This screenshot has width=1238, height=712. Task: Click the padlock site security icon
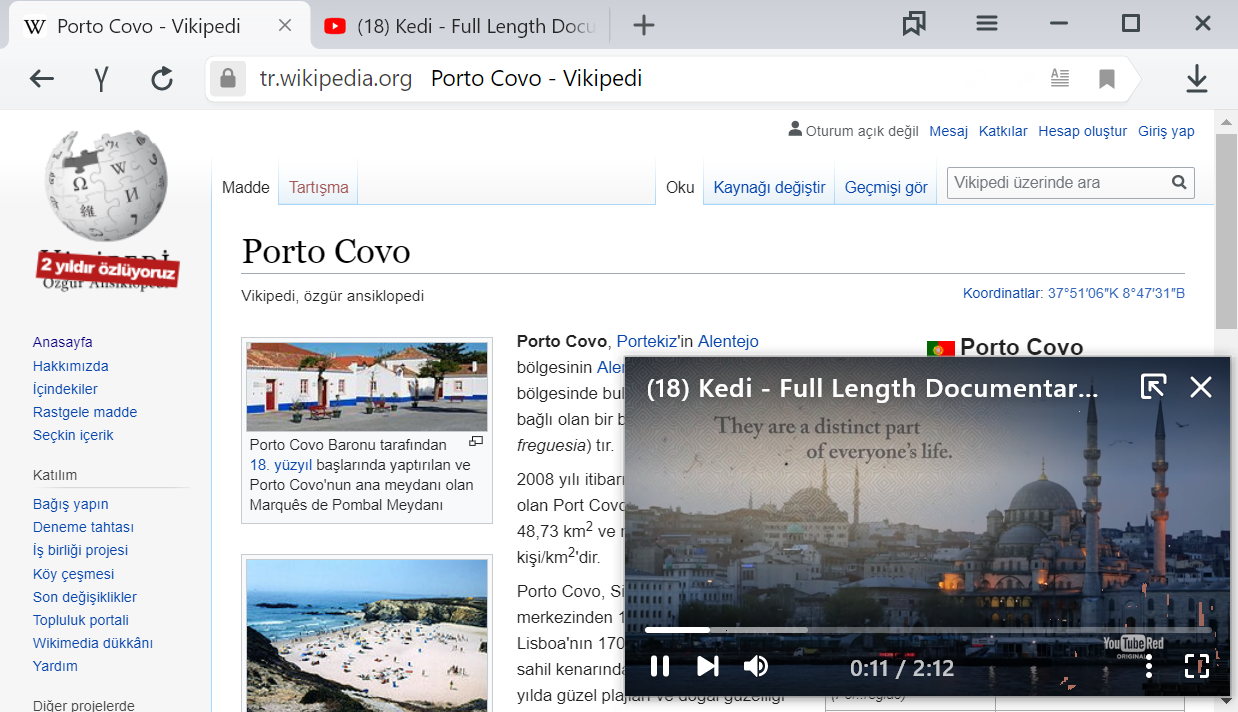click(x=228, y=79)
